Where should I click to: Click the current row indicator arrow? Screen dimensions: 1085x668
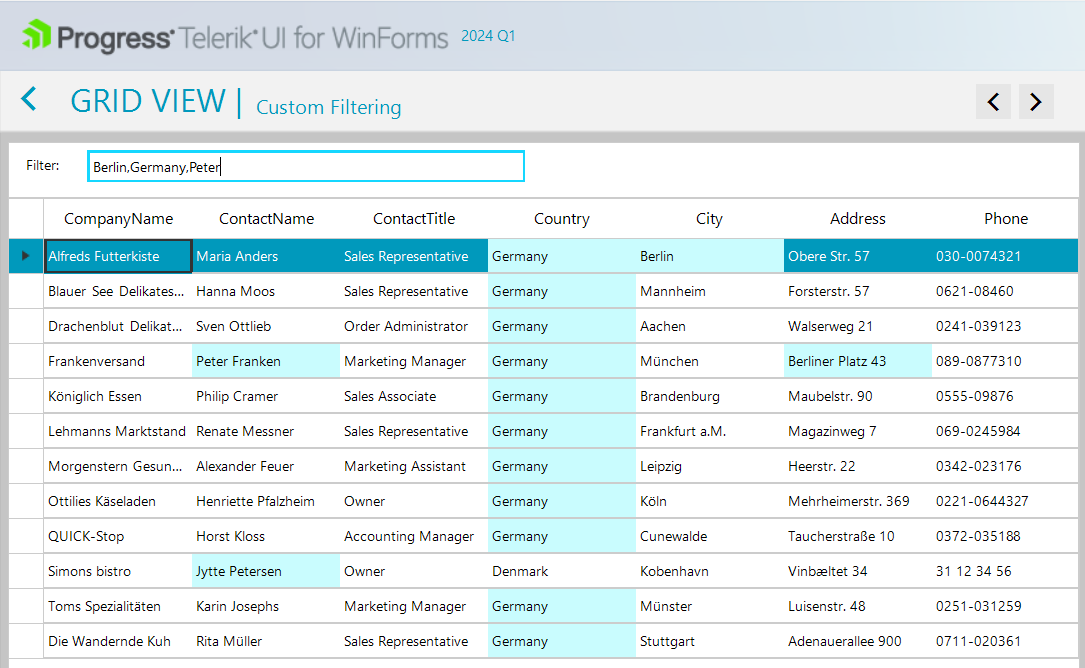click(x=26, y=256)
